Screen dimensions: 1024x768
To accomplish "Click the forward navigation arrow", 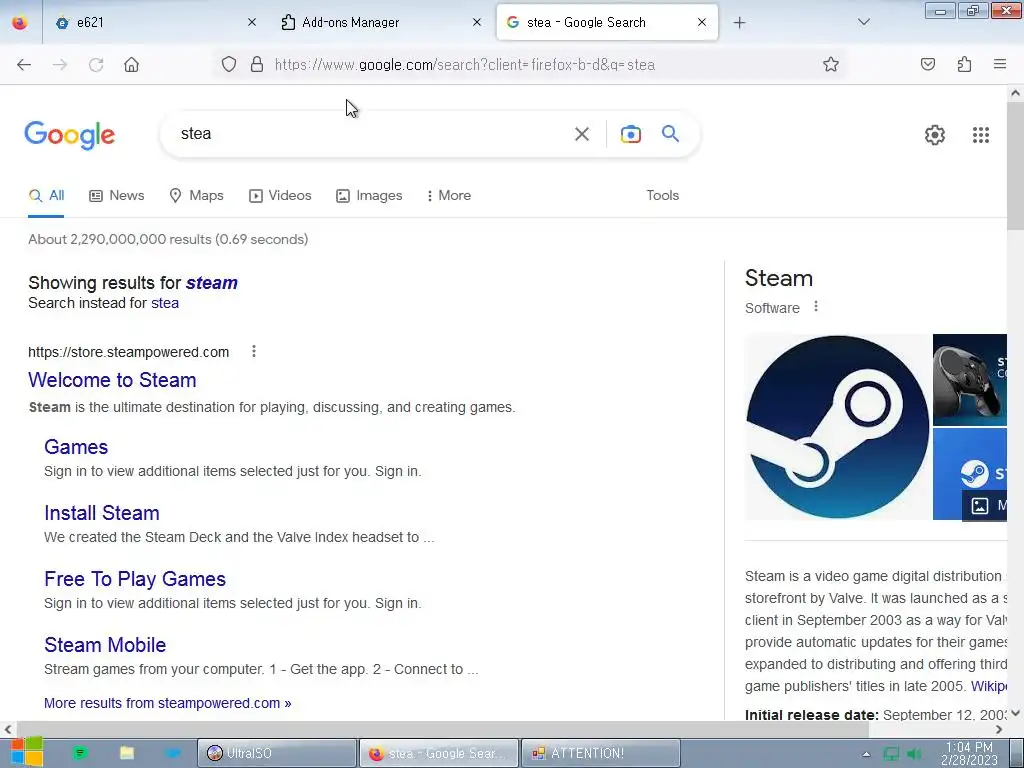I will tap(60, 65).
